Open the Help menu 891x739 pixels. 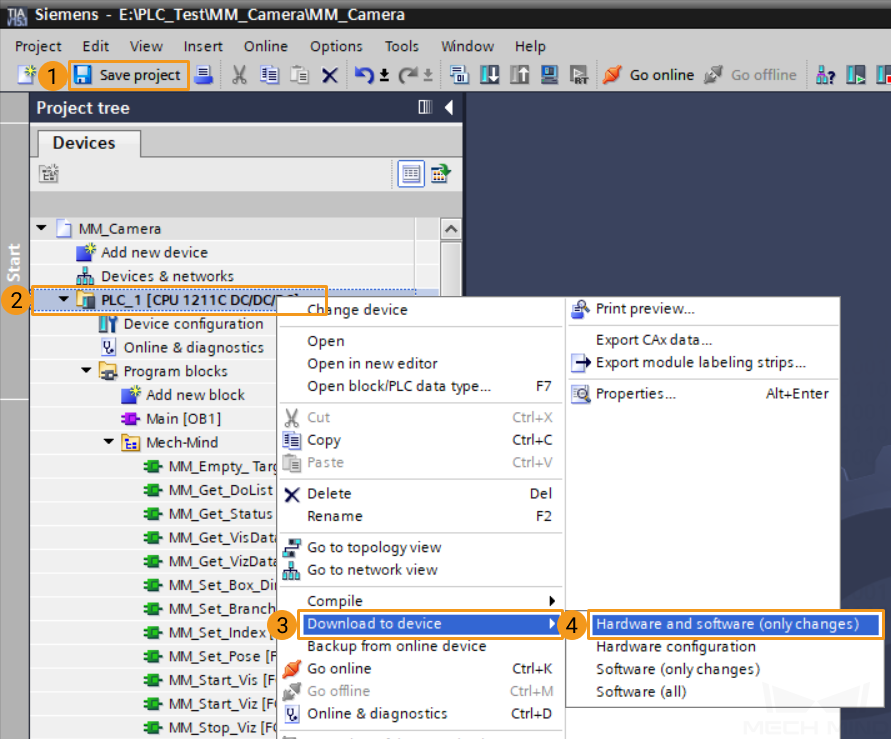530,46
